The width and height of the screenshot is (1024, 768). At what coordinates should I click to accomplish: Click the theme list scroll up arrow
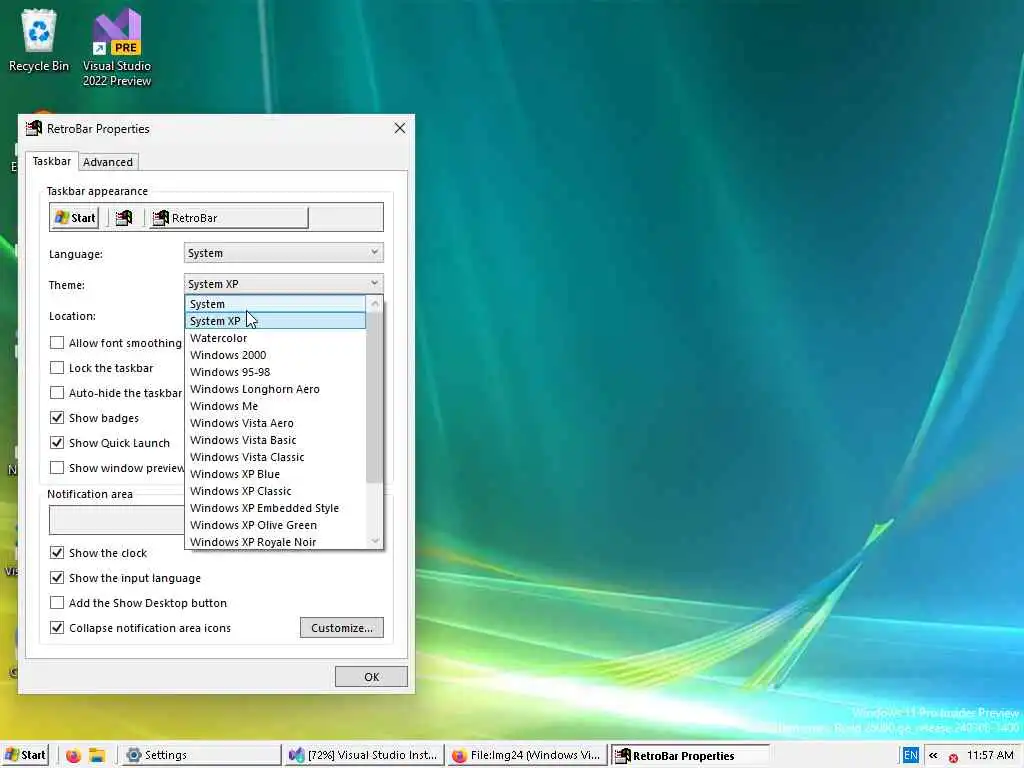point(375,303)
